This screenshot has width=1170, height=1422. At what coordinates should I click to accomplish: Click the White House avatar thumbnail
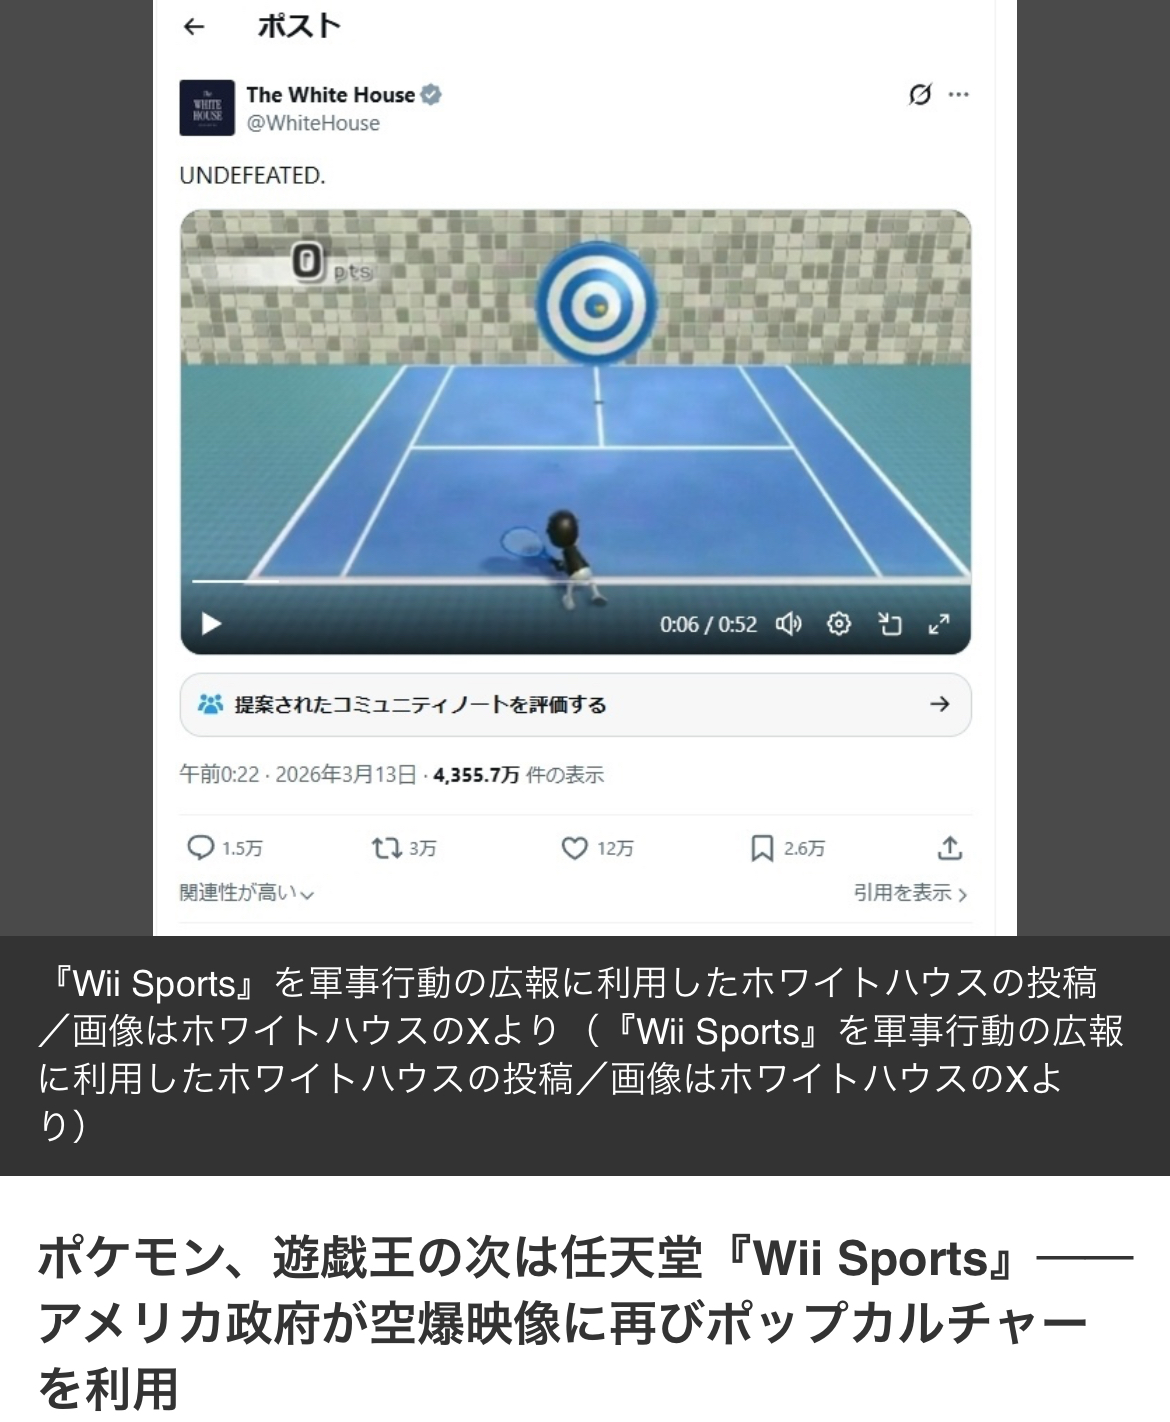(x=207, y=108)
